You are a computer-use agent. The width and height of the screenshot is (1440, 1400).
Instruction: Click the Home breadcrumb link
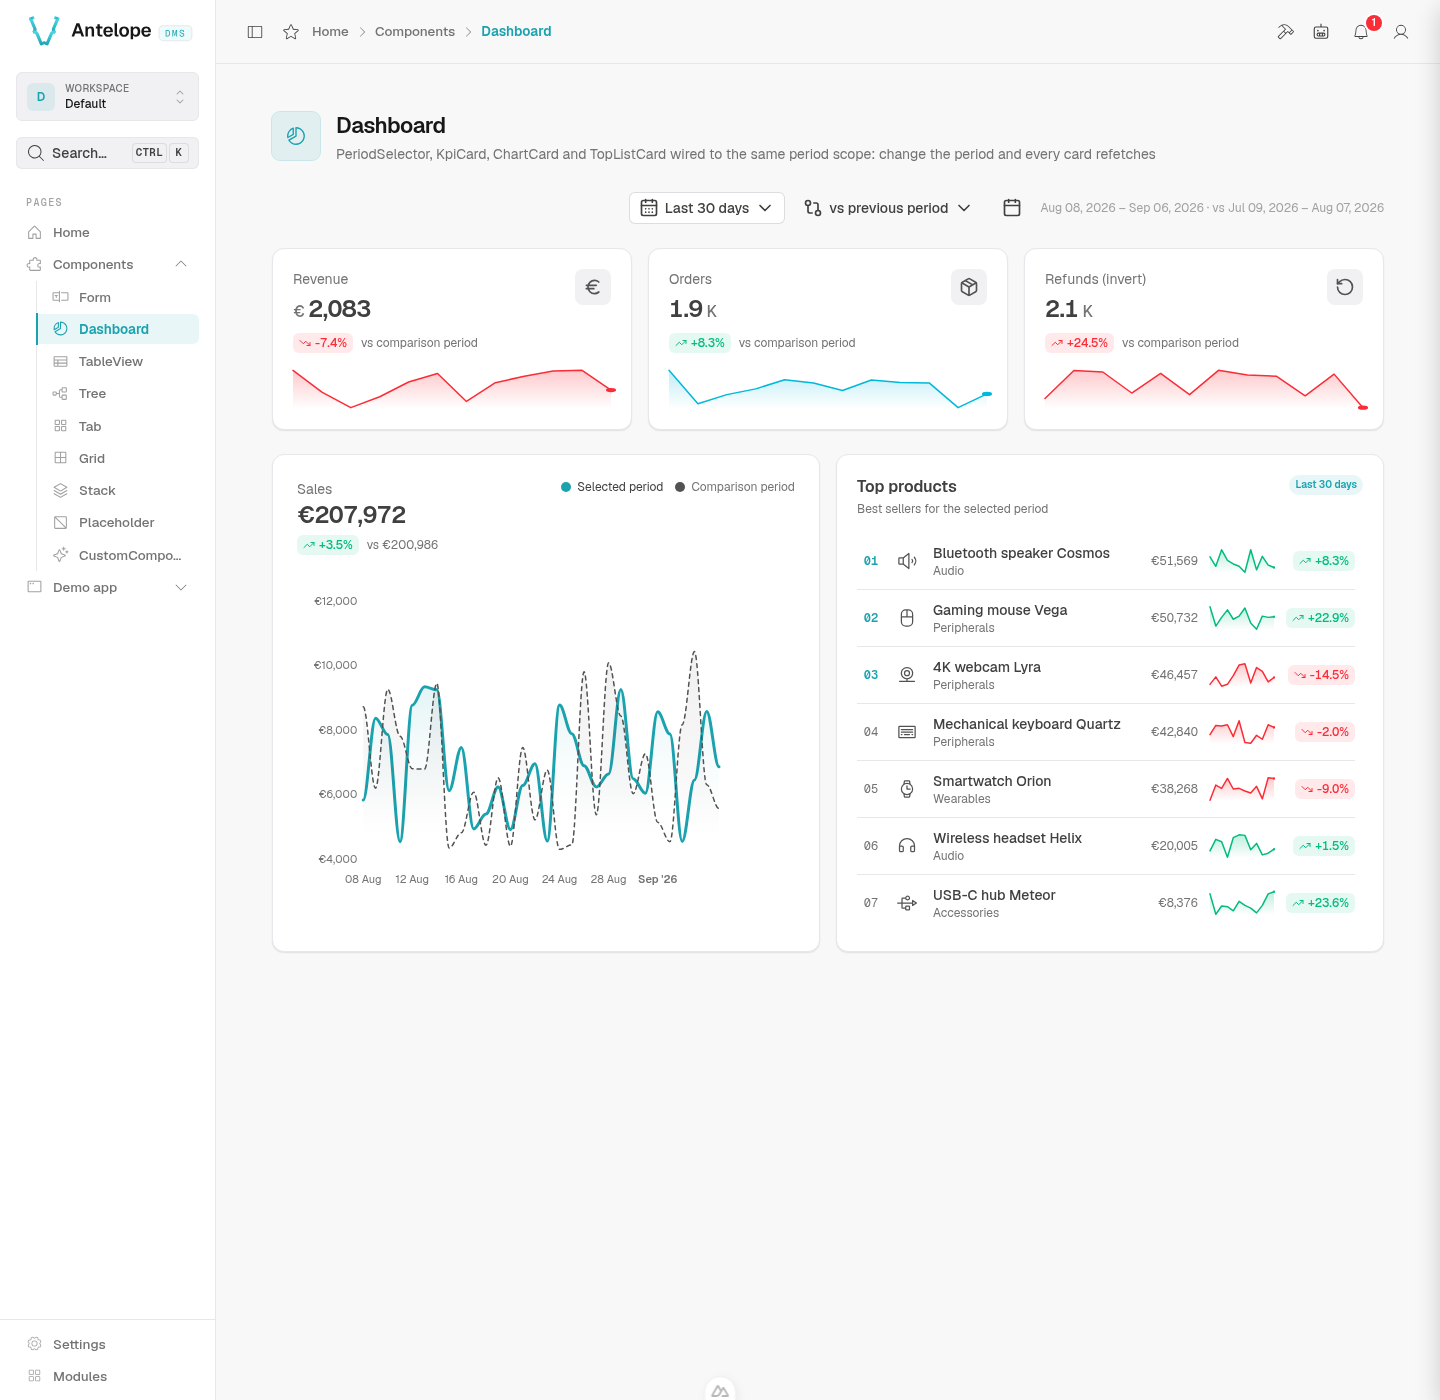[330, 32]
